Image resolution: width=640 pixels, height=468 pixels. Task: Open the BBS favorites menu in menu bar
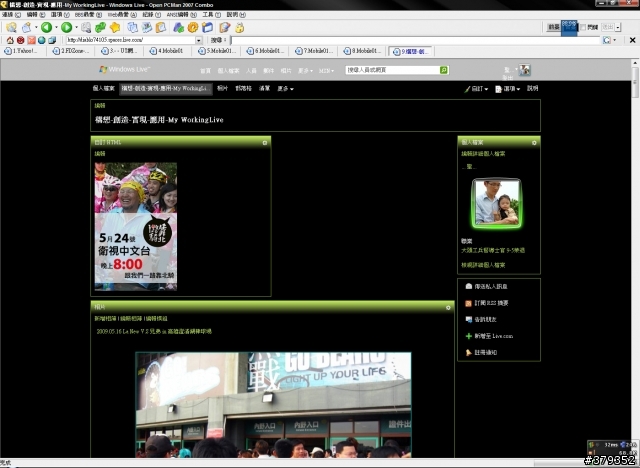coord(88,15)
